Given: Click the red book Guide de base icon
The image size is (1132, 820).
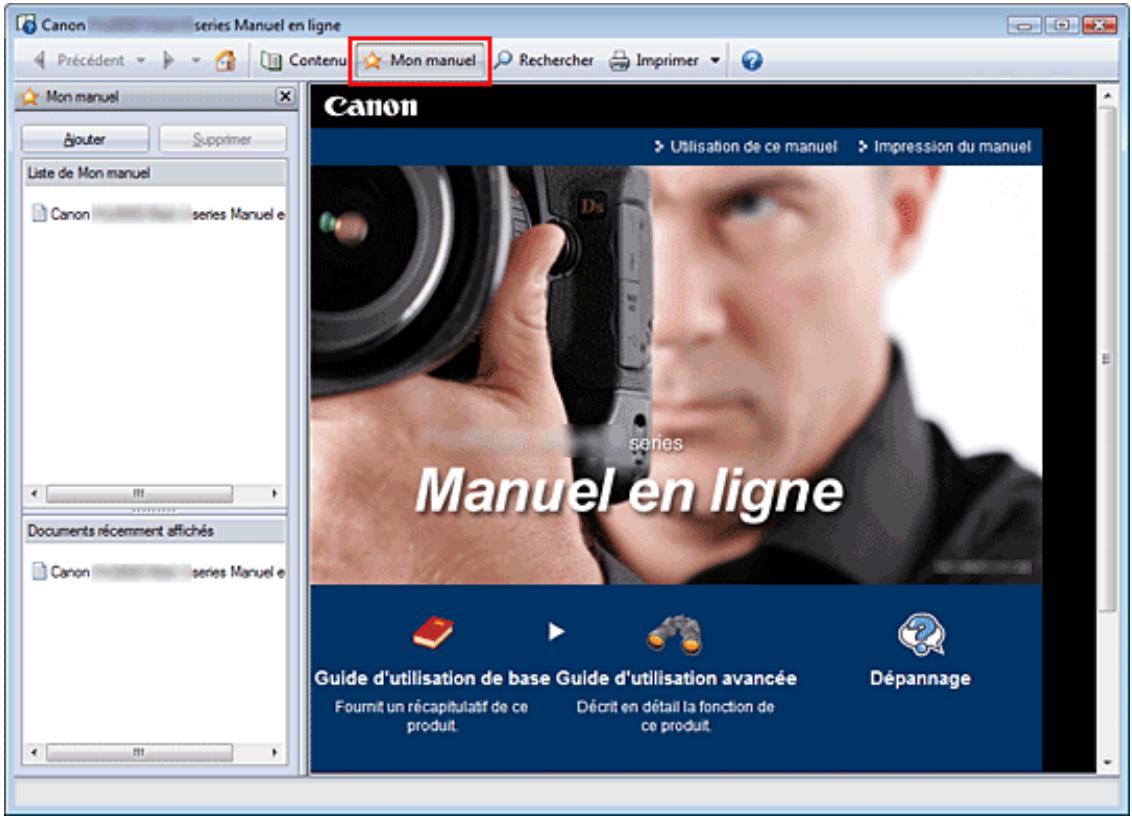Looking at the screenshot, I should tap(432, 633).
